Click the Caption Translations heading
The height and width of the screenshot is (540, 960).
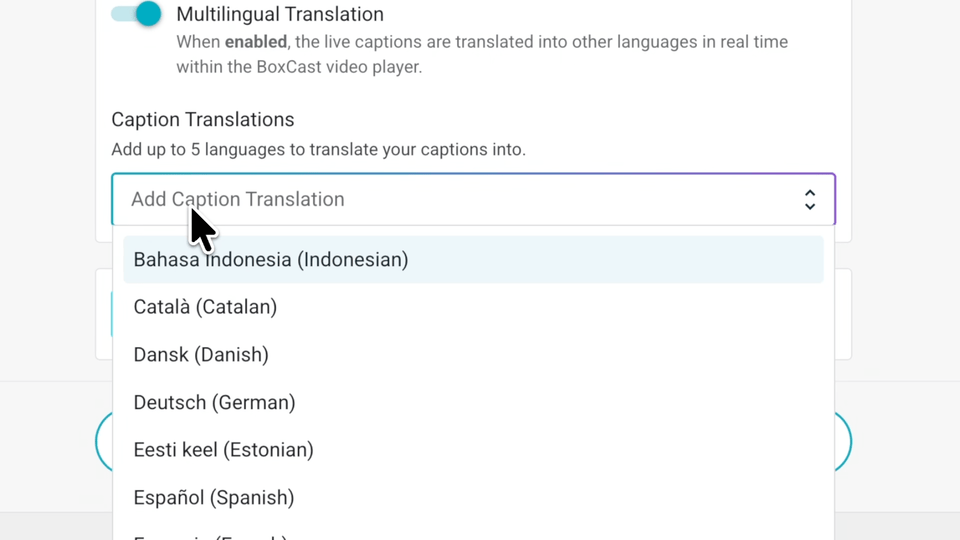203,120
